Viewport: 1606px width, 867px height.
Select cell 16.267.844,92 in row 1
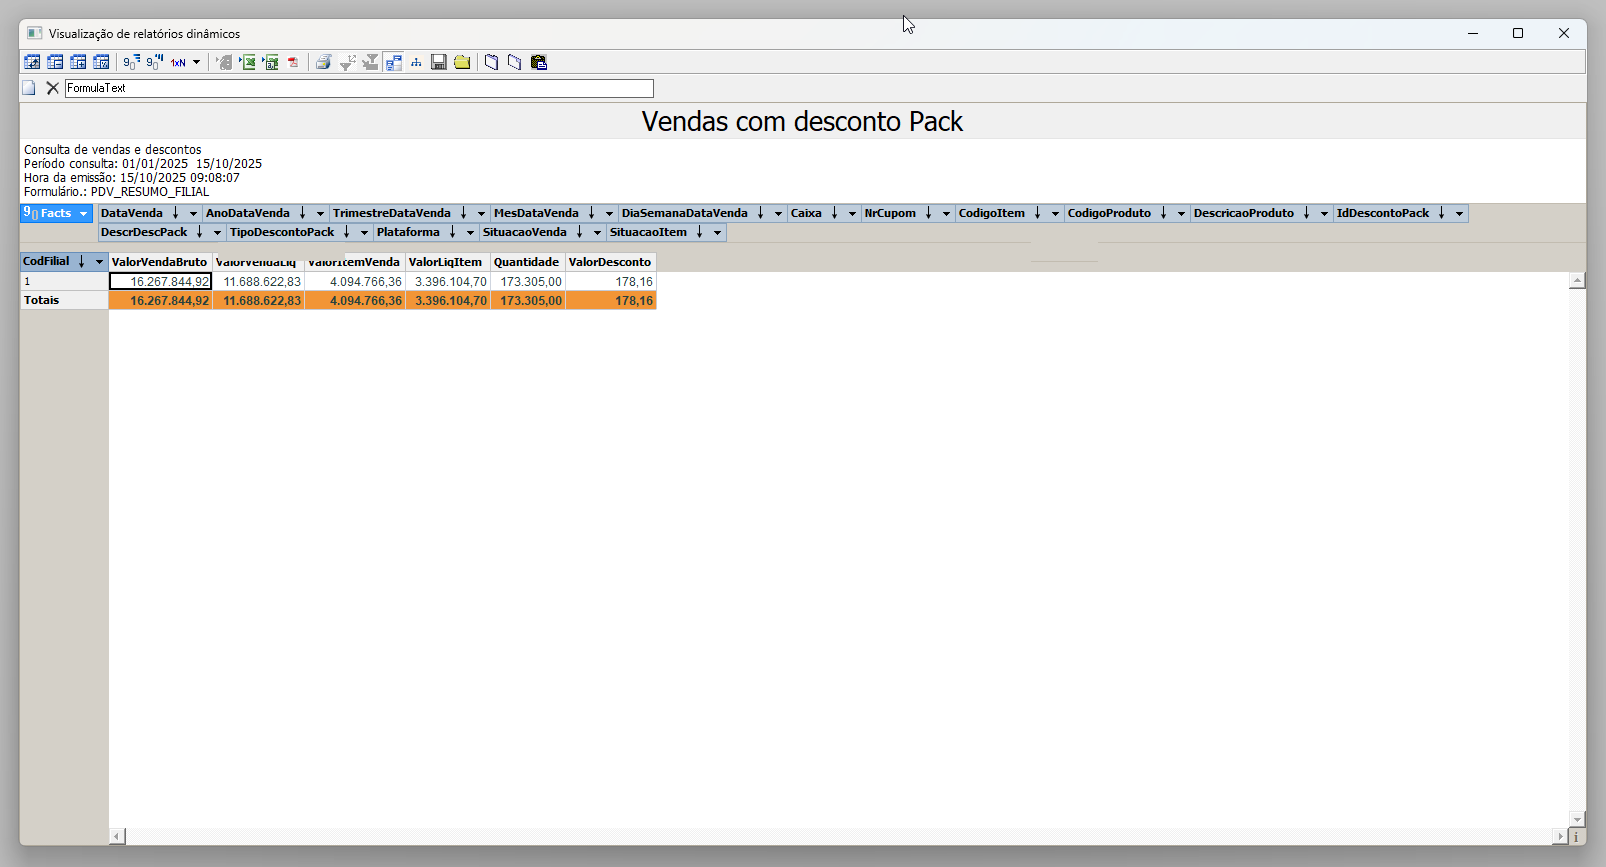coord(160,282)
